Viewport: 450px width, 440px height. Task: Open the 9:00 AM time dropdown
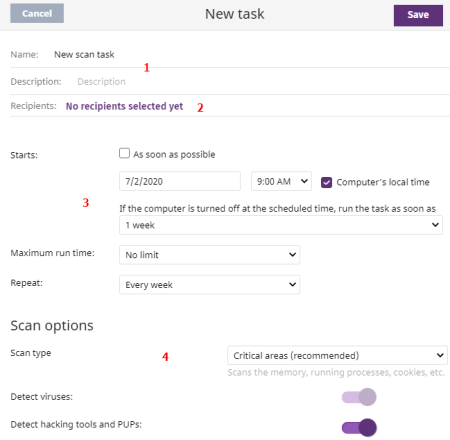point(281,181)
